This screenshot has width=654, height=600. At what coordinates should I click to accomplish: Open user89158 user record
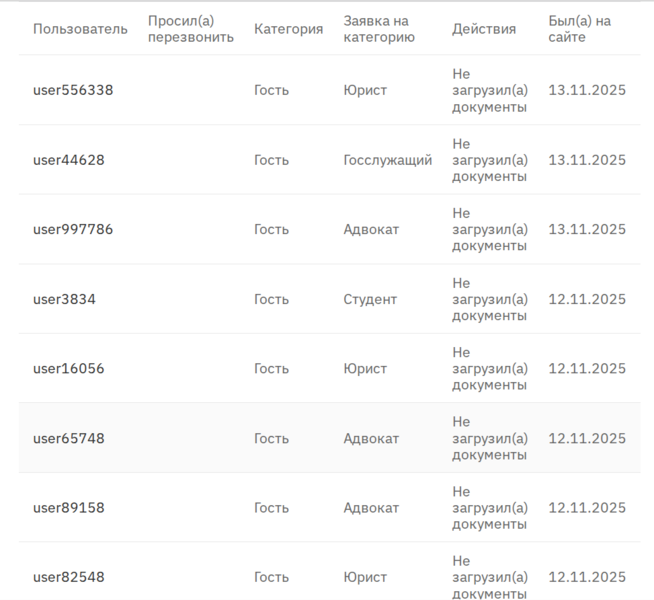[68, 508]
